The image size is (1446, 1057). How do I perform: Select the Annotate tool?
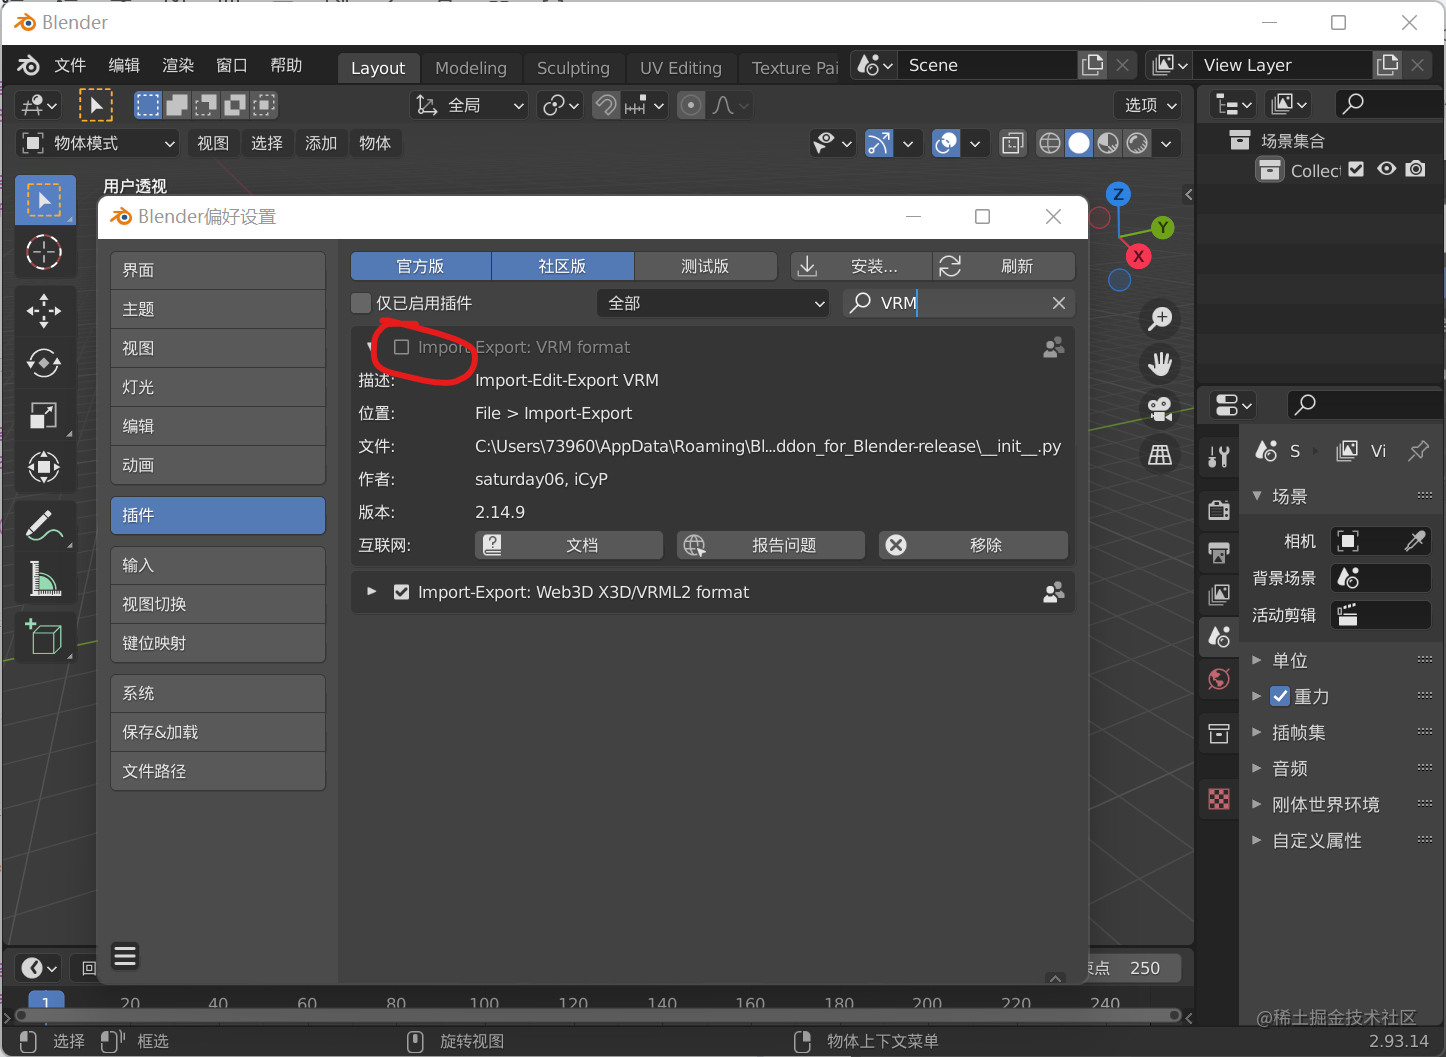coord(45,524)
